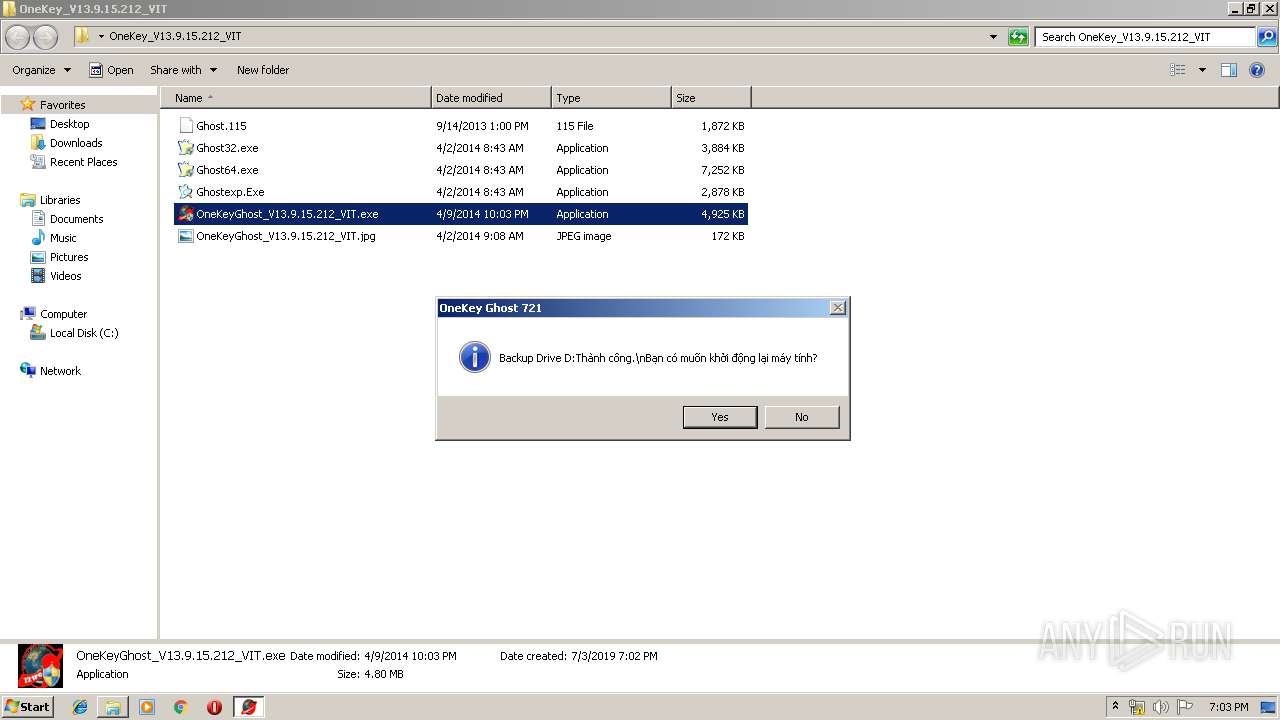Open Downloads in Favorites
This screenshot has width=1280, height=720.
76,143
